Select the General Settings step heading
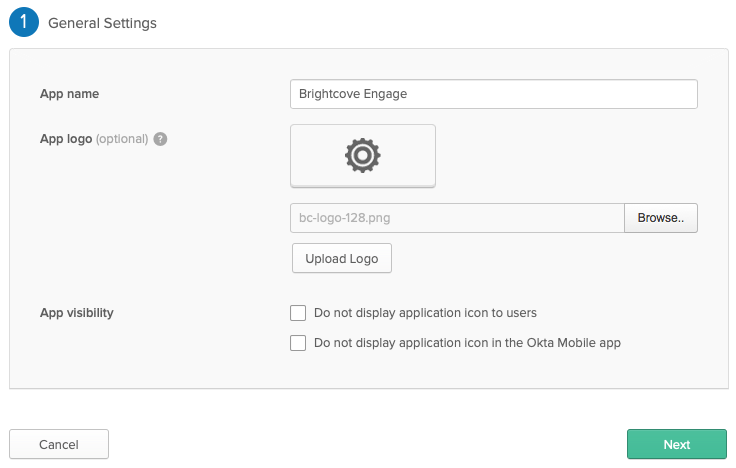The image size is (736, 468). pyautogui.click(x=102, y=23)
